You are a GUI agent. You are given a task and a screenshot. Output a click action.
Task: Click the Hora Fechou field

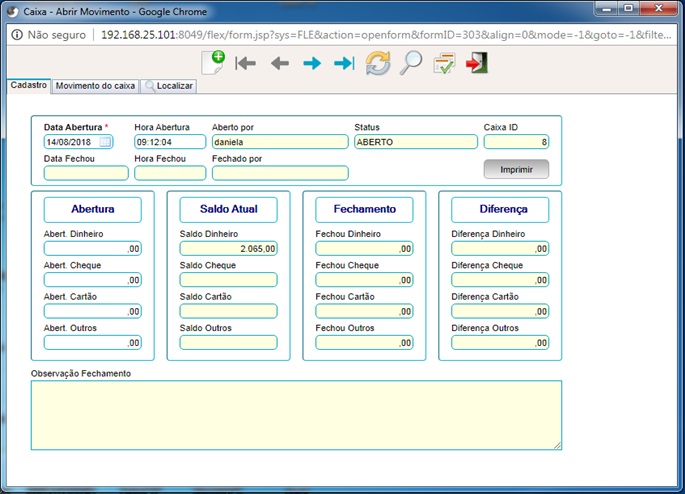click(x=170, y=173)
